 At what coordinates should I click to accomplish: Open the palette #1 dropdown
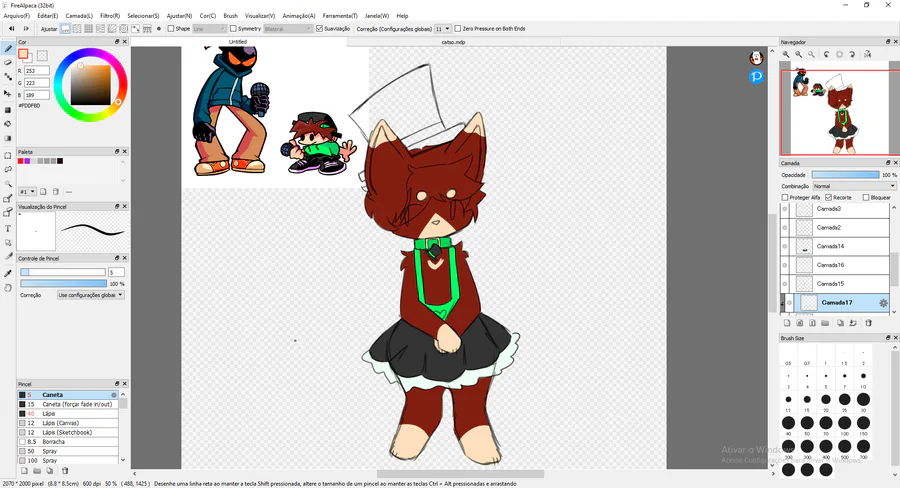[28, 192]
